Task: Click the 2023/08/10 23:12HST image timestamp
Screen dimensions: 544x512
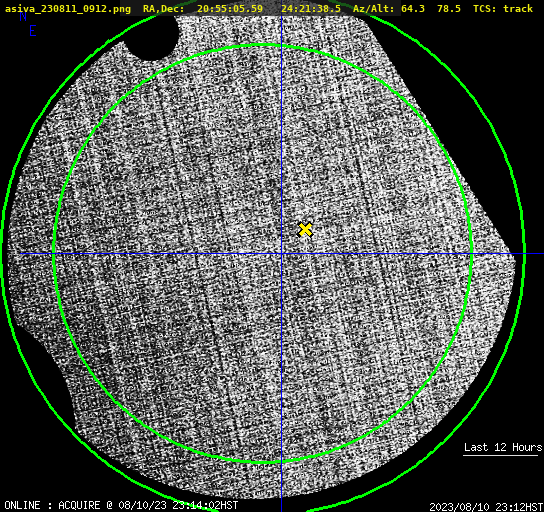Action: coord(486,507)
